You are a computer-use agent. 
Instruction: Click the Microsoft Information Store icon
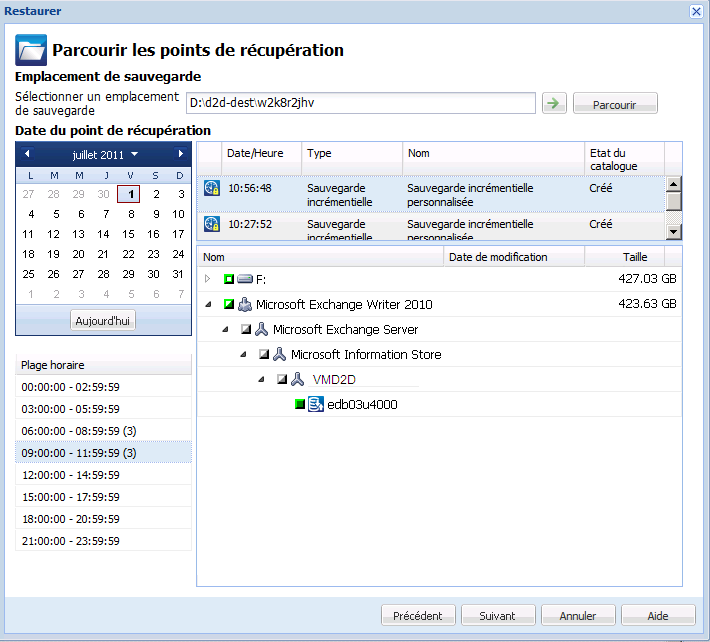280,354
